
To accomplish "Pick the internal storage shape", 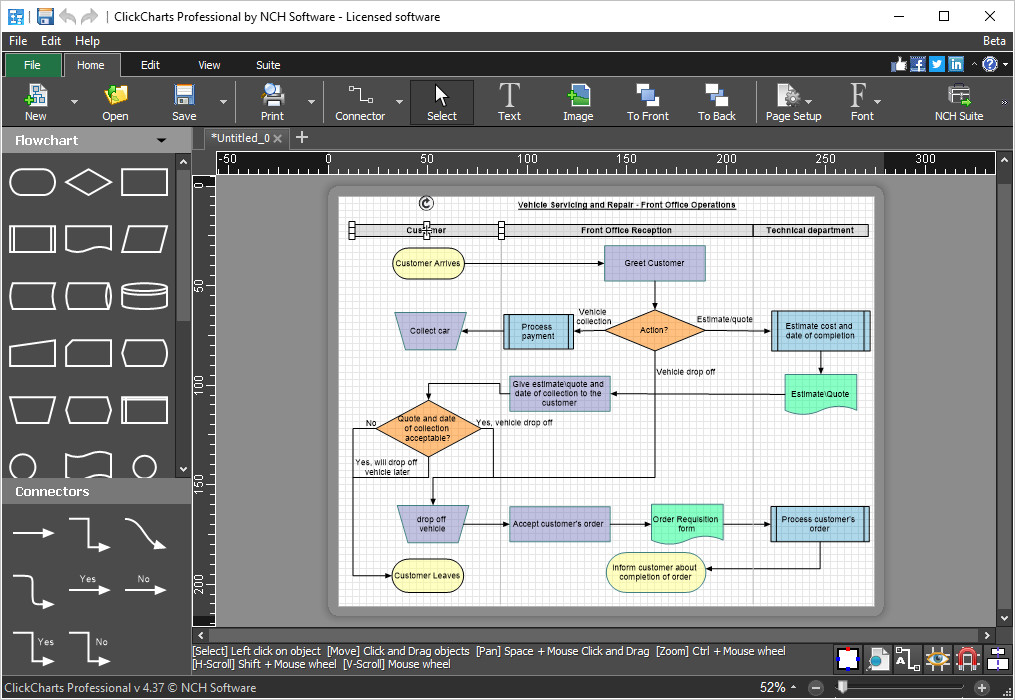I will 144,410.
